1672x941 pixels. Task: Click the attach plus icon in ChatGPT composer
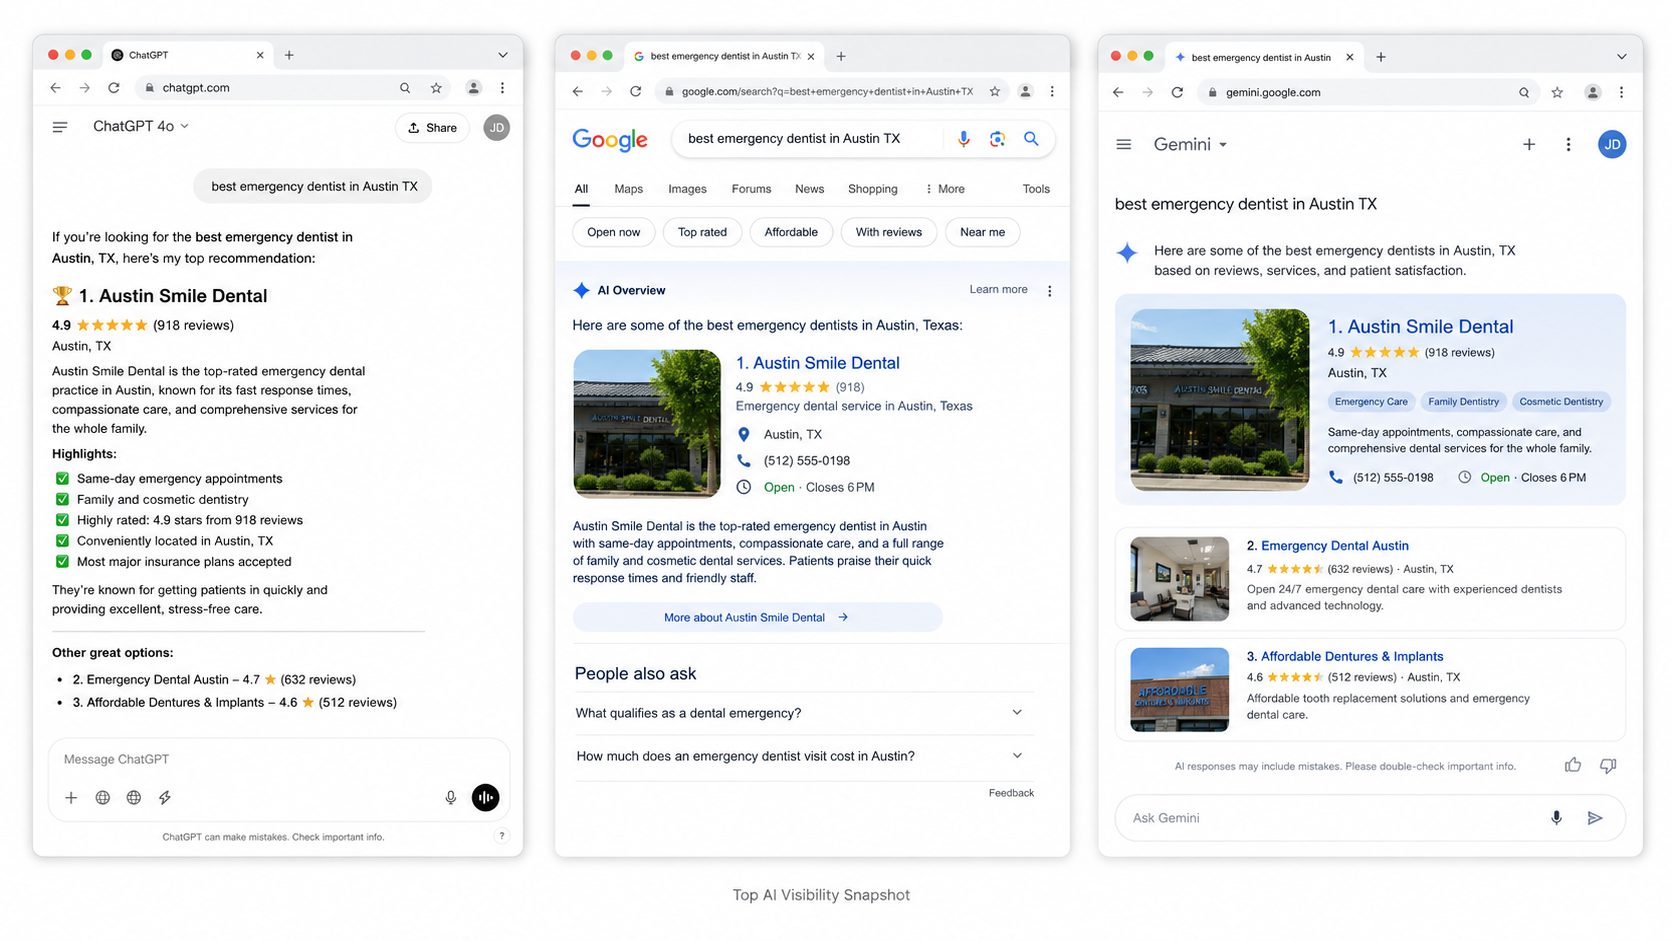tap(71, 798)
